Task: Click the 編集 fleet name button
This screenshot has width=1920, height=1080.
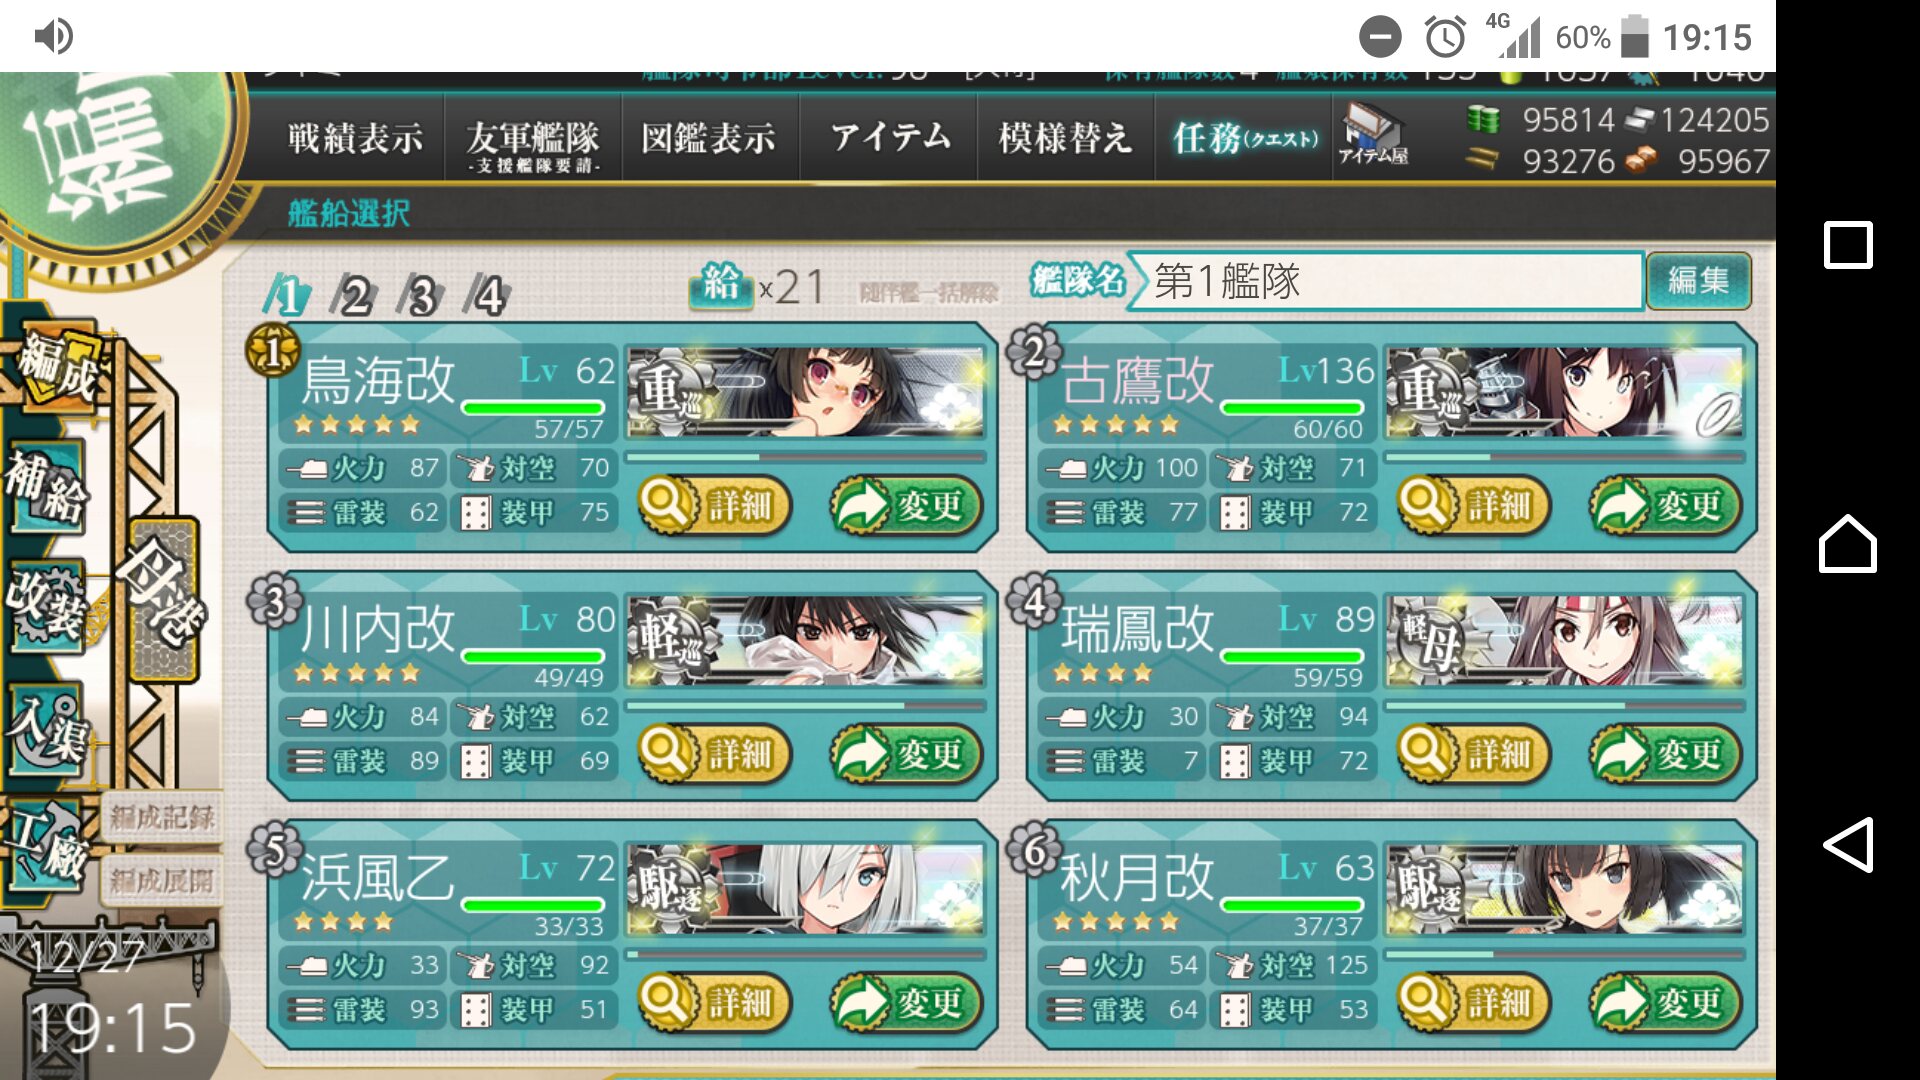Action: (x=1698, y=281)
